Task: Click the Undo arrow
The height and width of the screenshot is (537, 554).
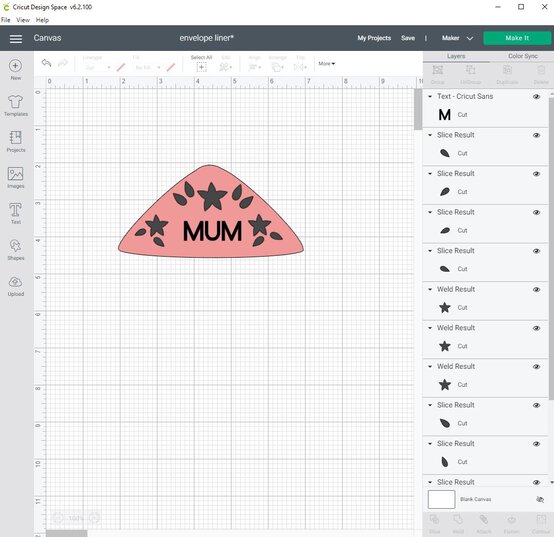Action: pos(47,63)
